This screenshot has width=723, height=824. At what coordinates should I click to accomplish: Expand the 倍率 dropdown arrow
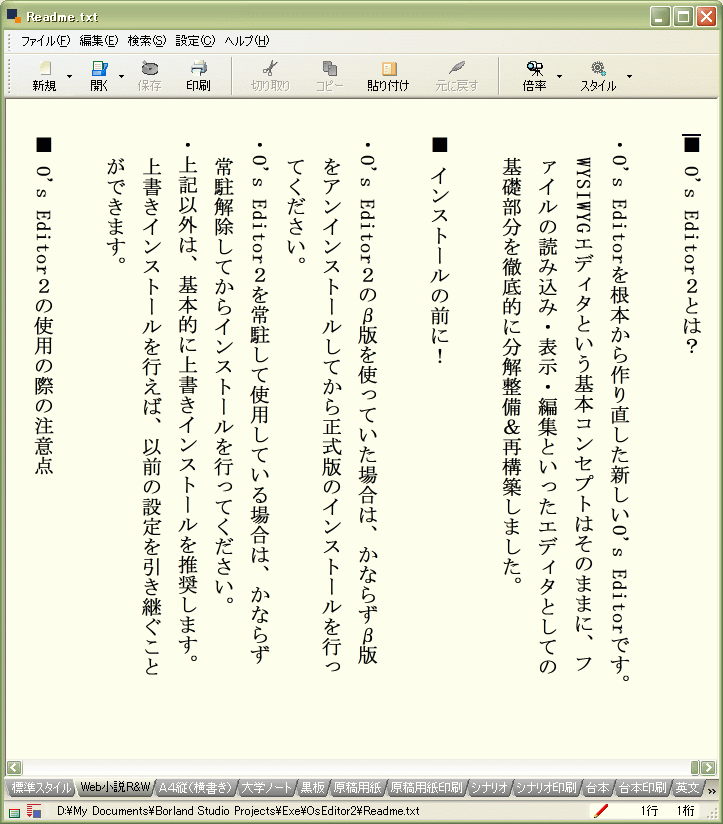point(559,76)
